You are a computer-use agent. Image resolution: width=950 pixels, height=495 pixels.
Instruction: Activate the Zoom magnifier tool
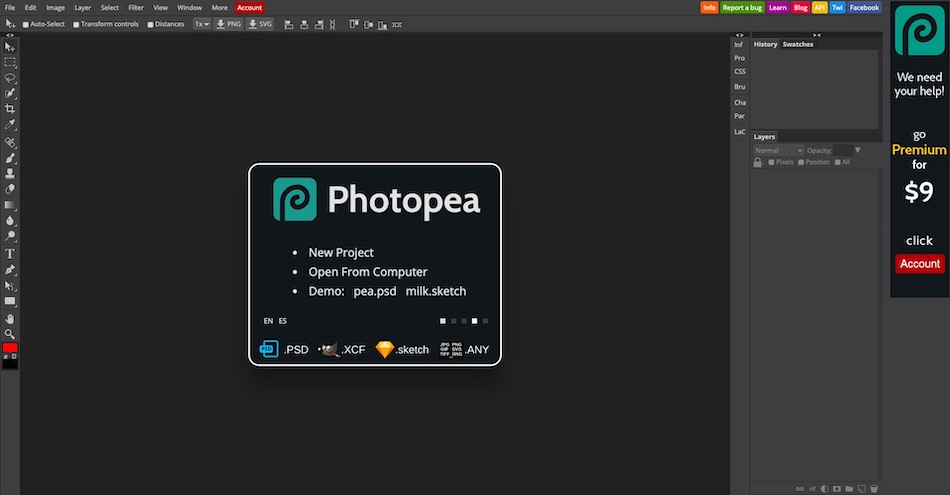point(10,334)
